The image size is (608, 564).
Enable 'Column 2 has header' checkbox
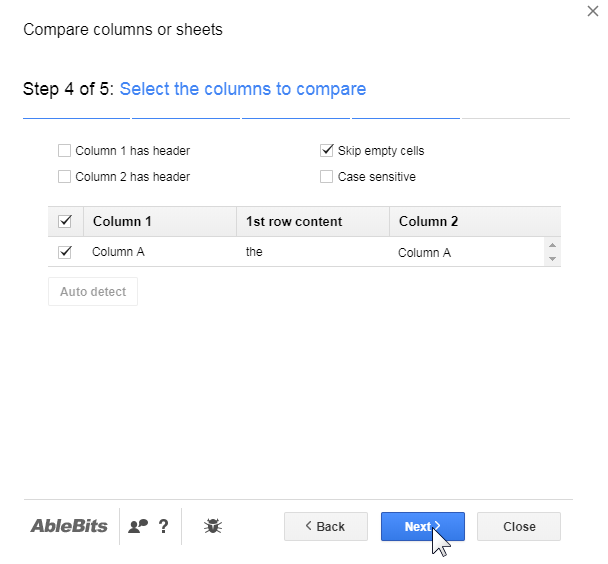click(x=65, y=177)
